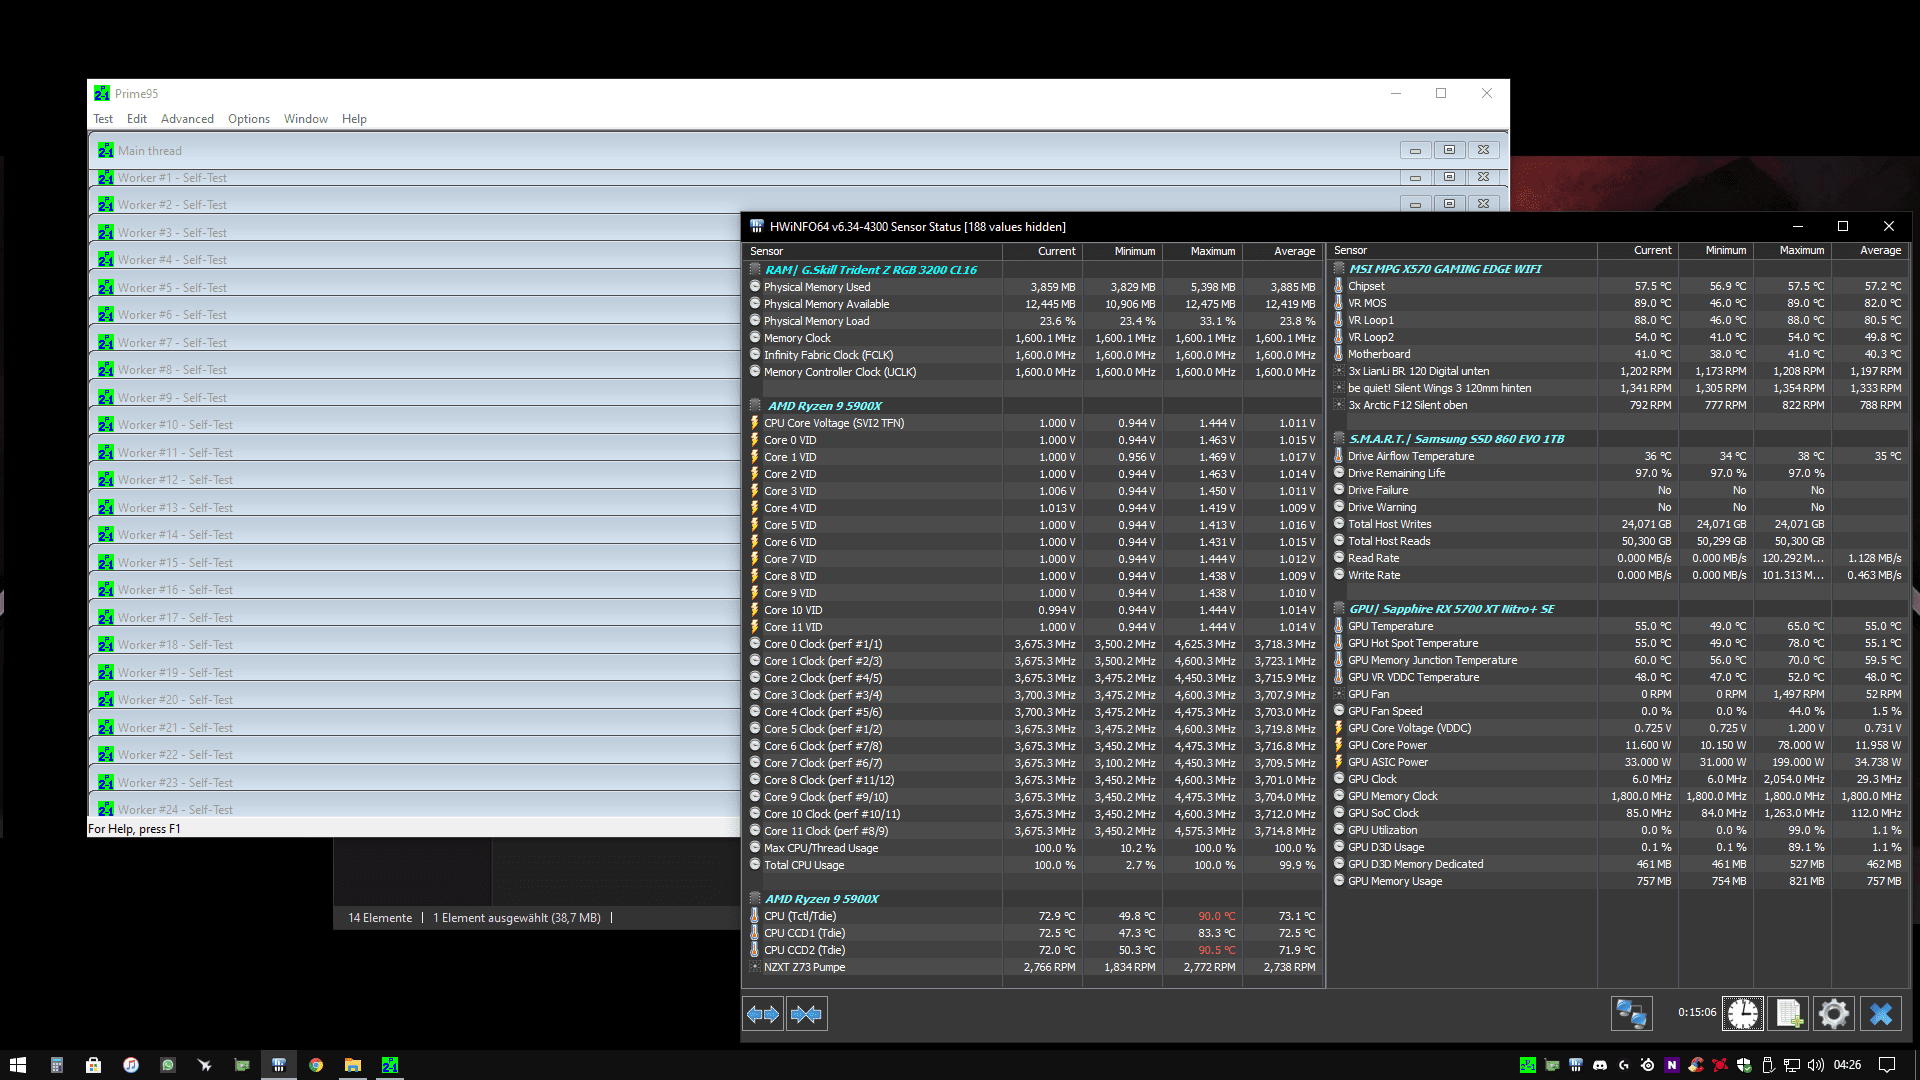
Task: Select NZXT Z73 Pumpe row
Action: pyautogui.click(x=1033, y=967)
